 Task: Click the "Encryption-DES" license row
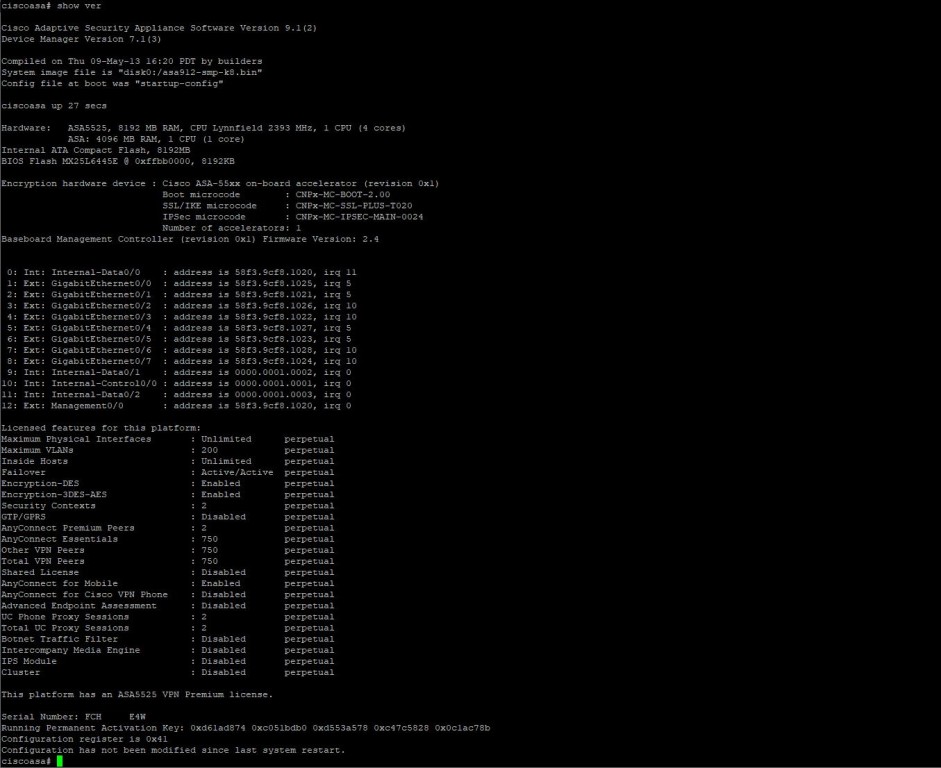tap(168, 484)
